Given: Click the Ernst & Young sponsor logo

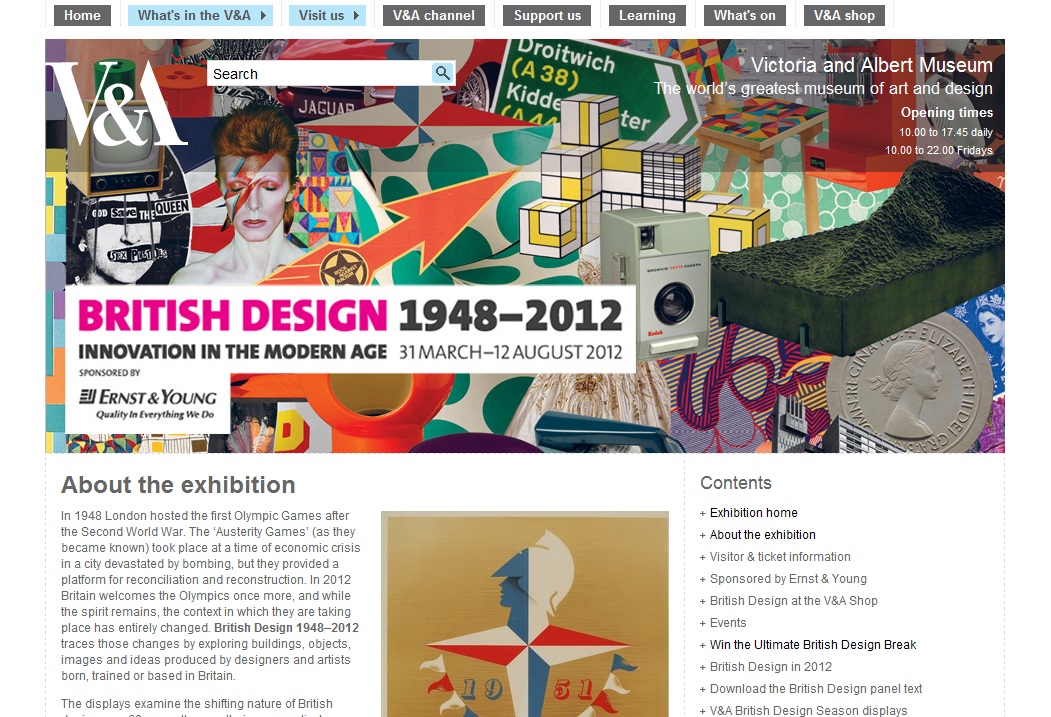Looking at the screenshot, I should 148,403.
